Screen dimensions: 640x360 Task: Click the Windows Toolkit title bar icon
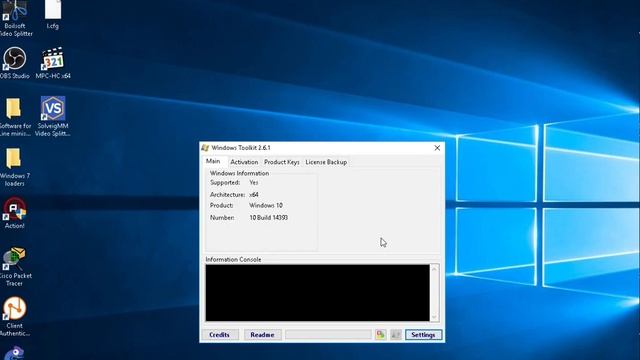pyautogui.click(x=205, y=148)
